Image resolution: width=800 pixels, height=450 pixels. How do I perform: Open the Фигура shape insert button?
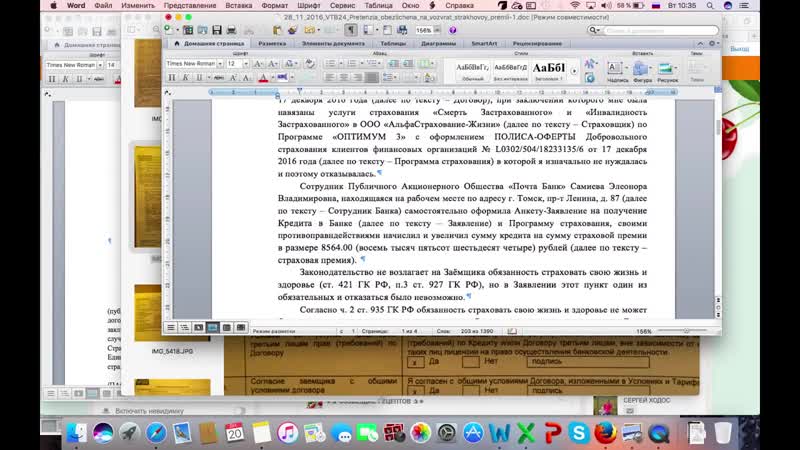coord(642,71)
